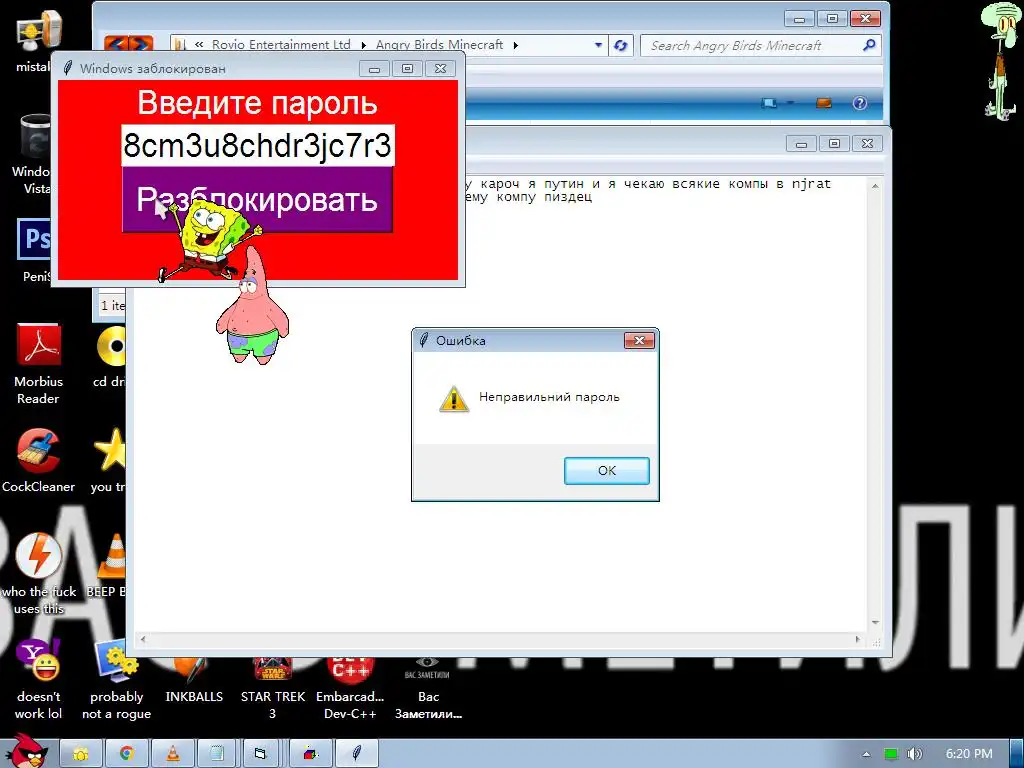This screenshot has height=768, width=1024.
Task: Close the Ошибка error dialog
Action: (x=639, y=340)
